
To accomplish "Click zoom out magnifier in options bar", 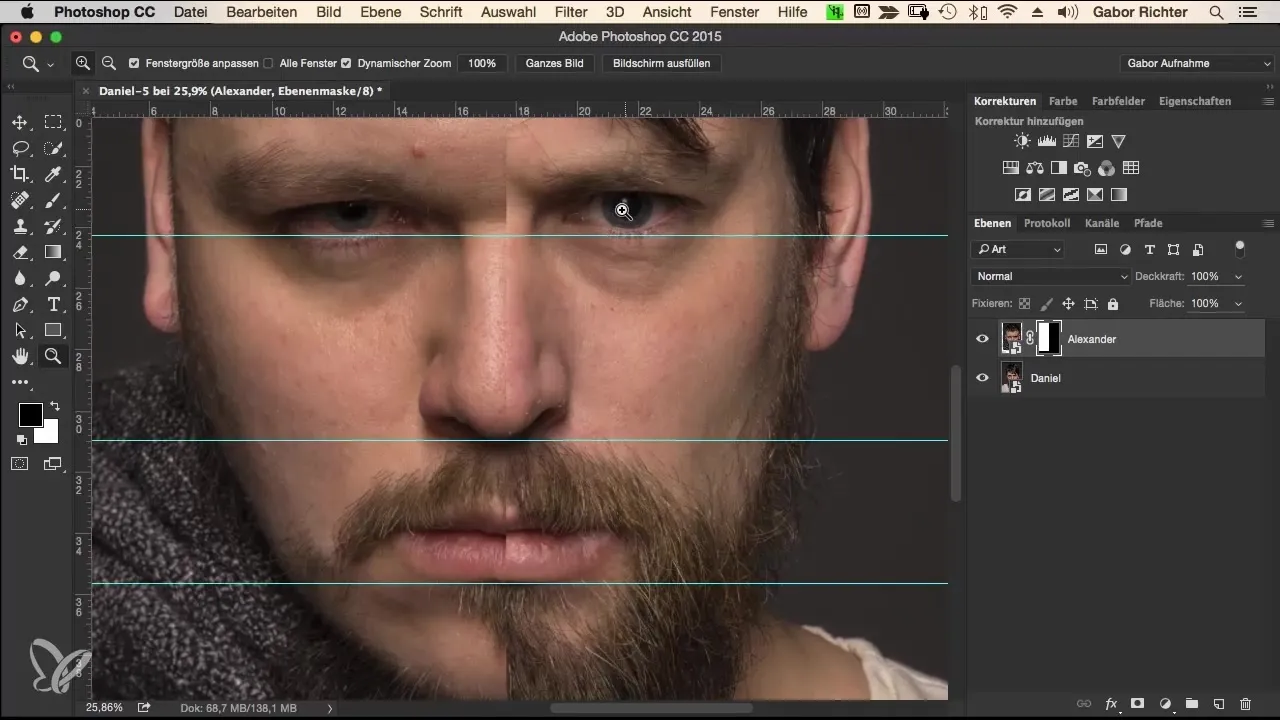I will click(108, 63).
